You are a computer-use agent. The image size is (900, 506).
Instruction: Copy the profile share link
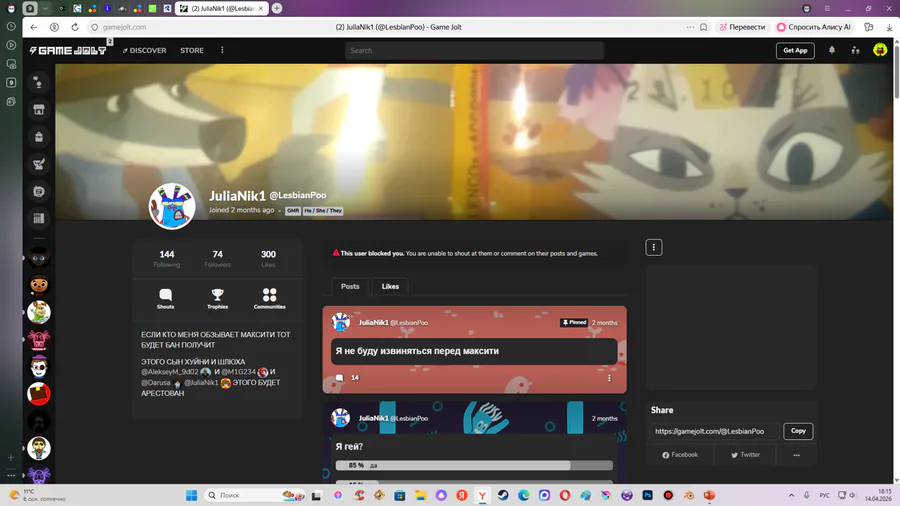[798, 431]
